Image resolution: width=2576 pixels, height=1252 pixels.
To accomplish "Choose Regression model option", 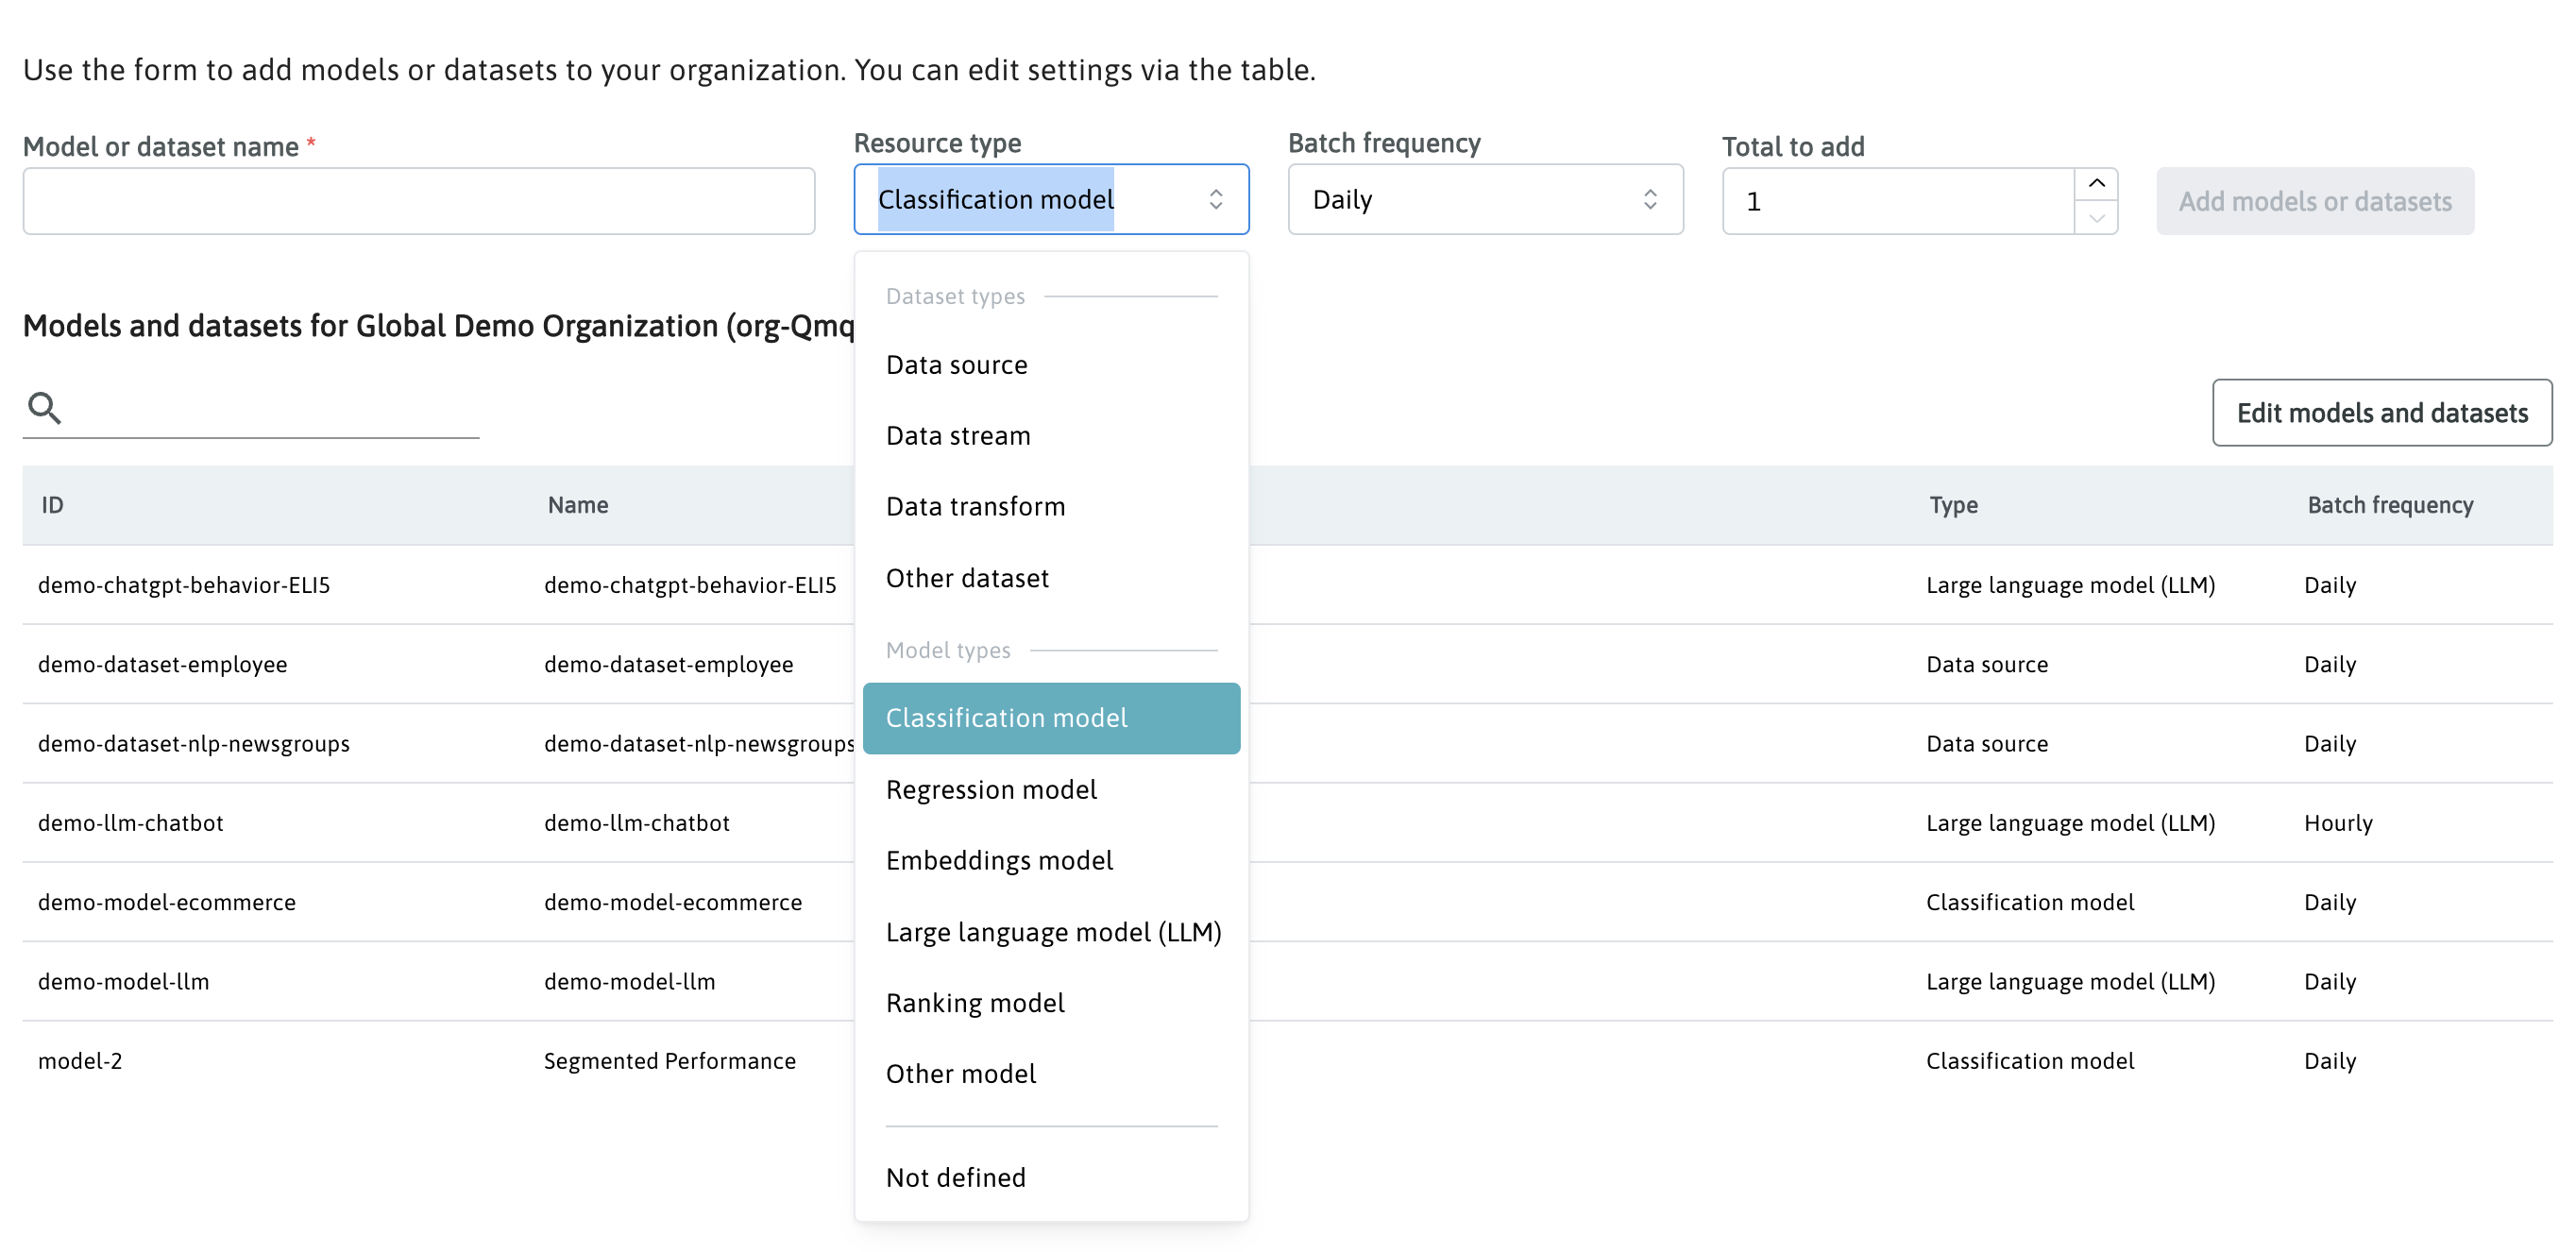I will [990, 790].
